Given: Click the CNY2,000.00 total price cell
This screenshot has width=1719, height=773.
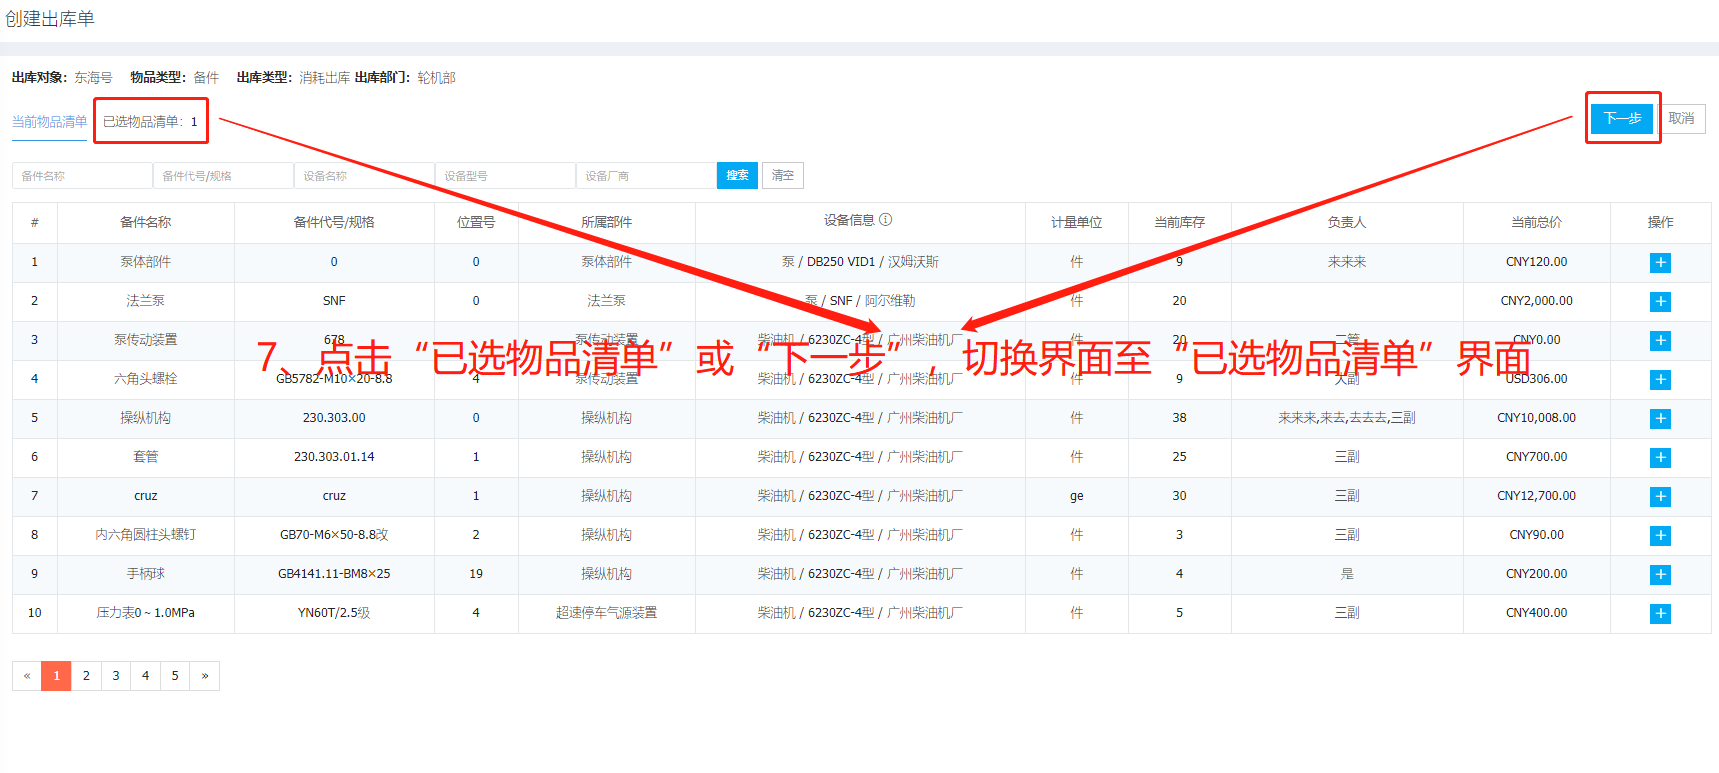Looking at the screenshot, I should 1536,301.
